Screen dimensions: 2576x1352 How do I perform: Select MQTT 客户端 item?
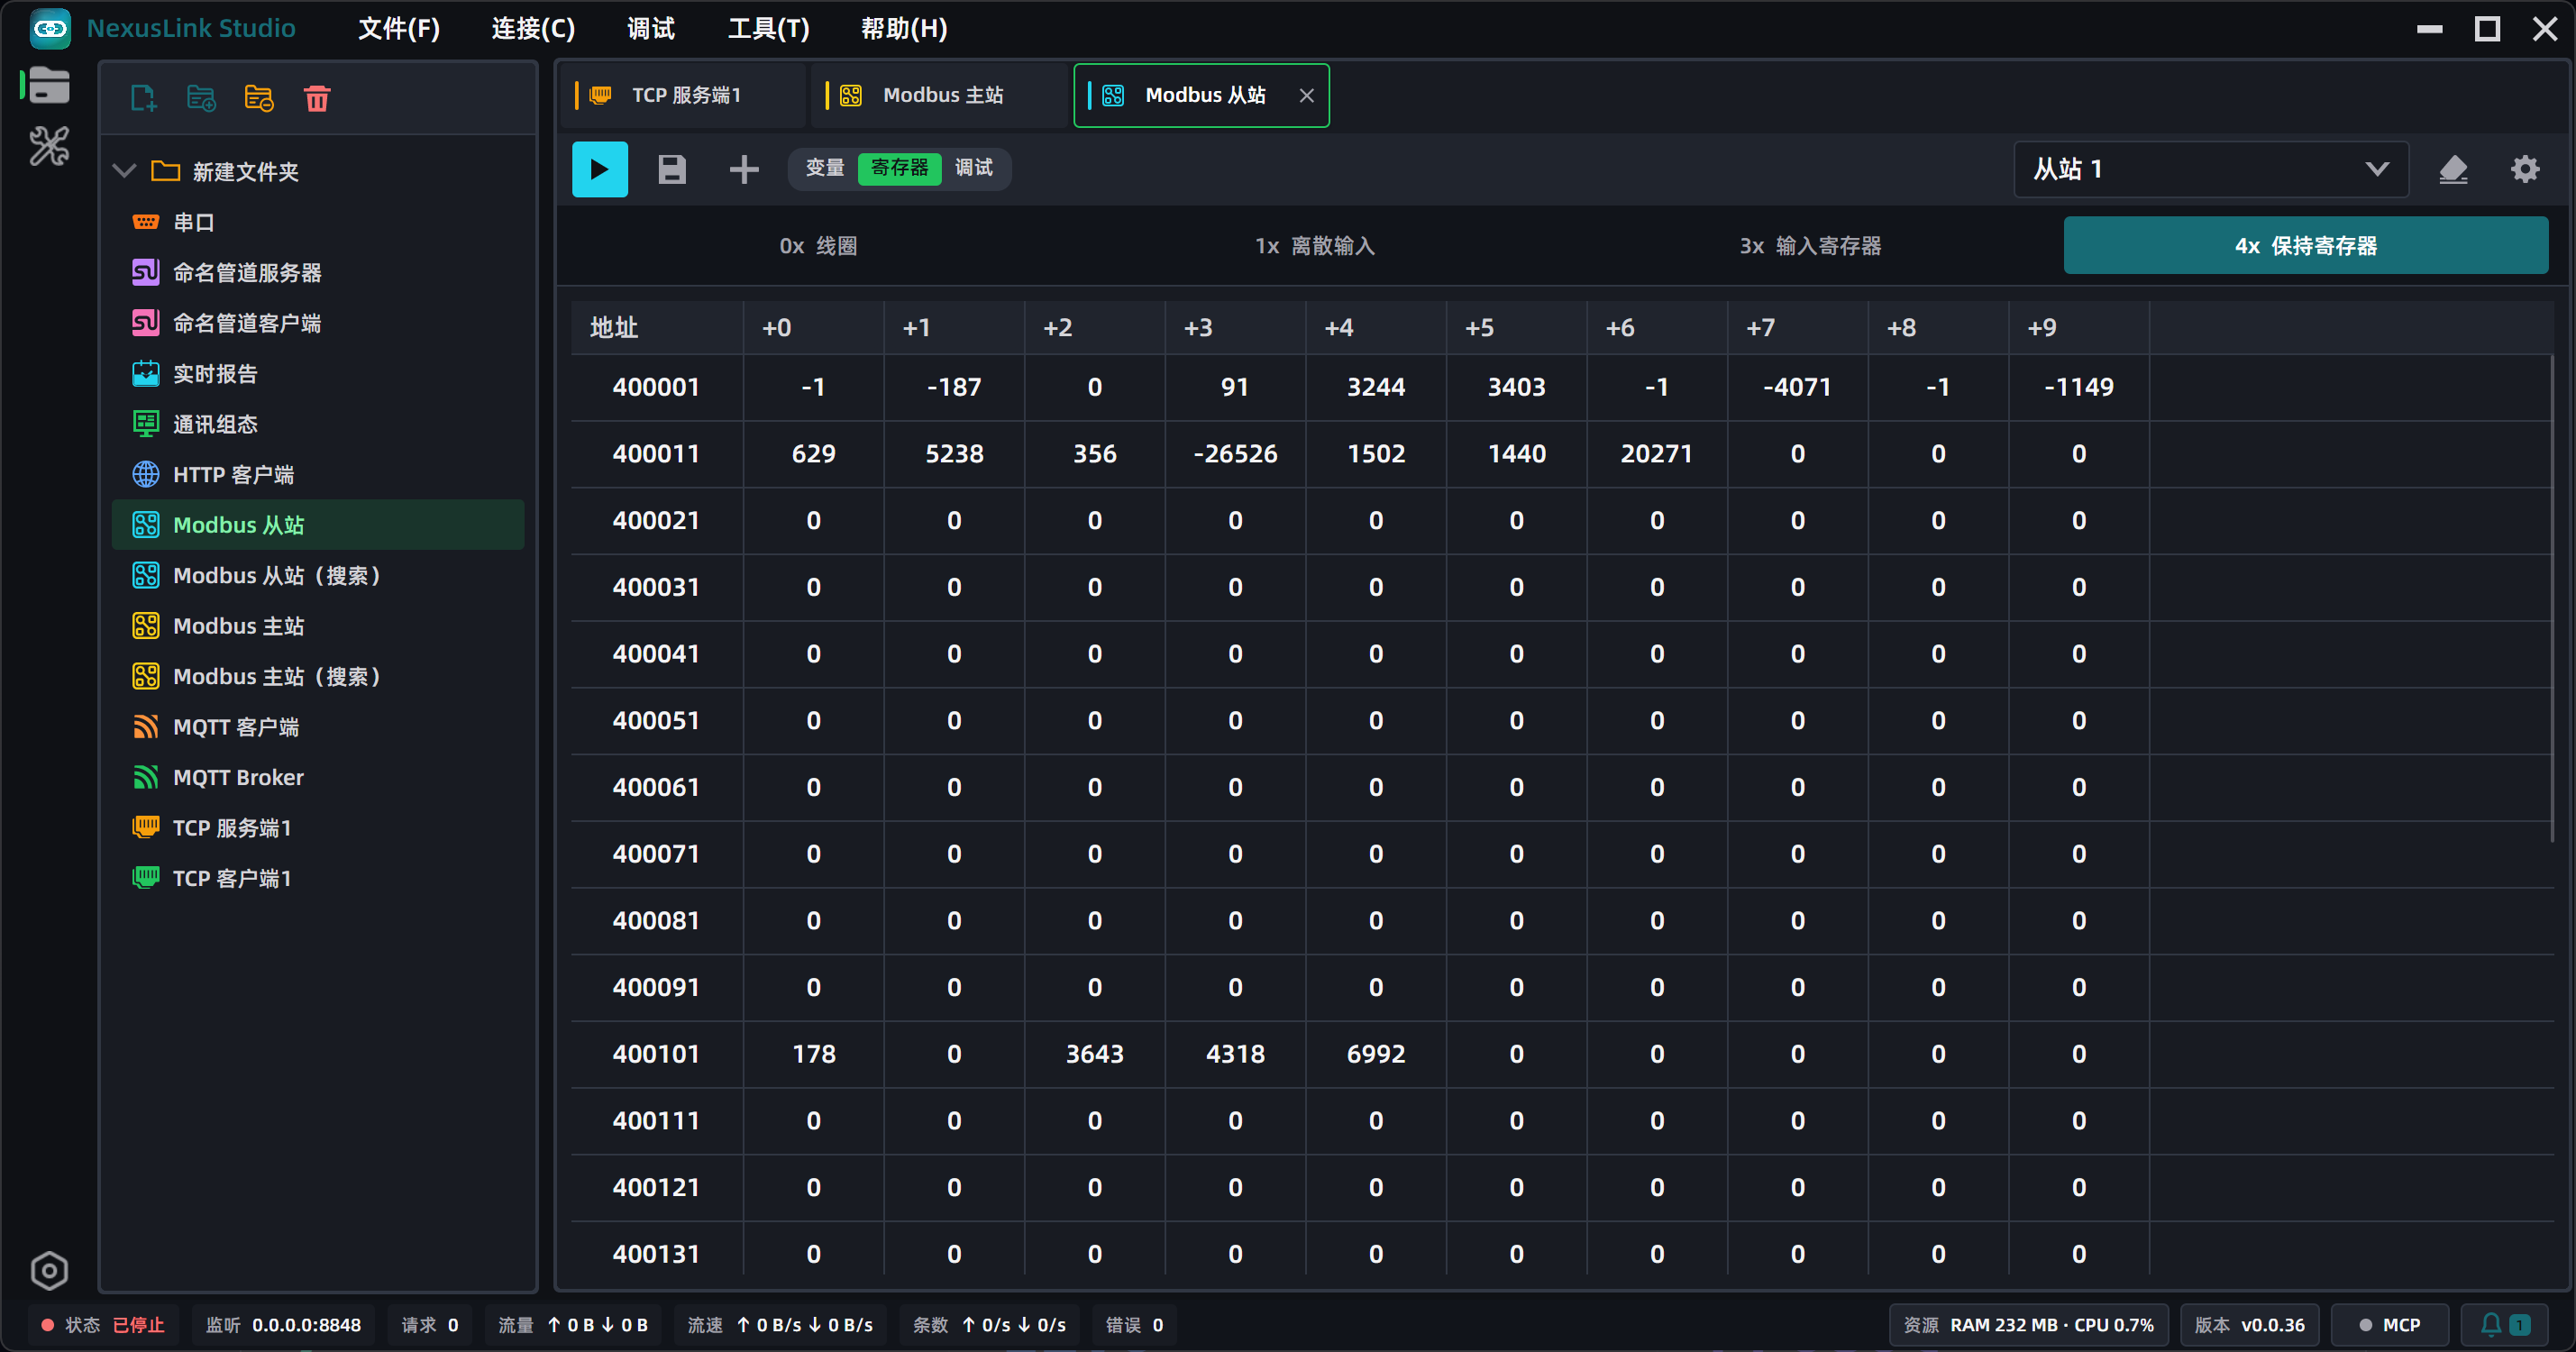coord(318,727)
